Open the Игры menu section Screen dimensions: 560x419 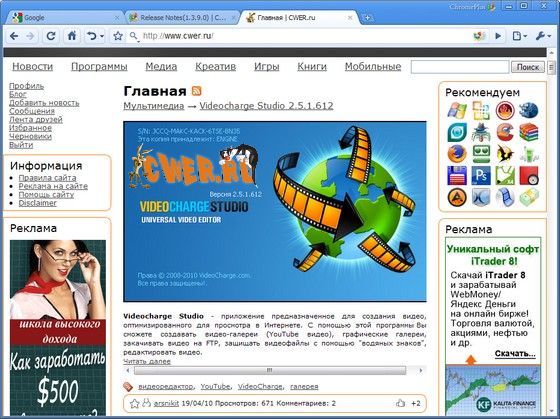pyautogui.click(x=267, y=66)
